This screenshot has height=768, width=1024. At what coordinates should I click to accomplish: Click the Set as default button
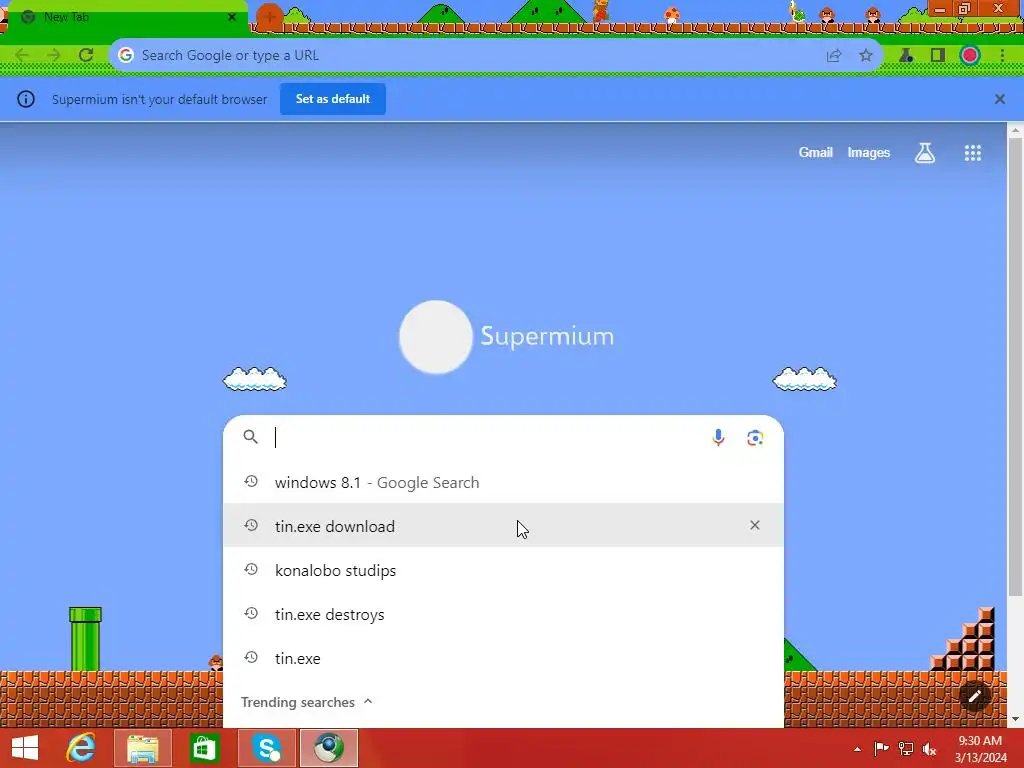pyautogui.click(x=333, y=99)
